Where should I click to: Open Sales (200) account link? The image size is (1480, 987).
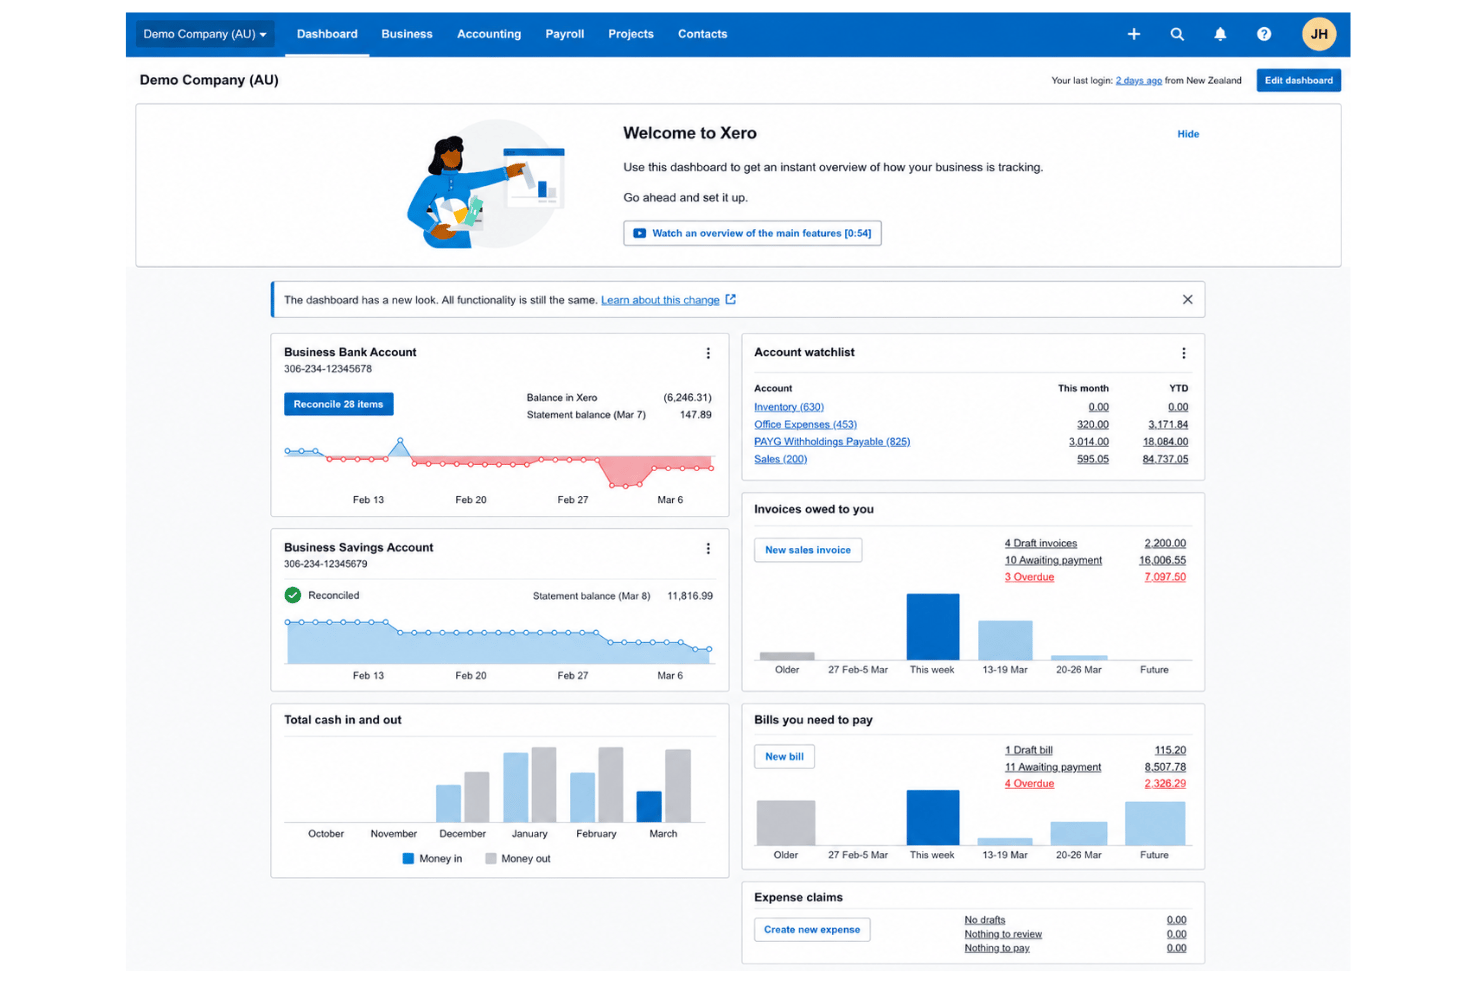click(x=780, y=459)
